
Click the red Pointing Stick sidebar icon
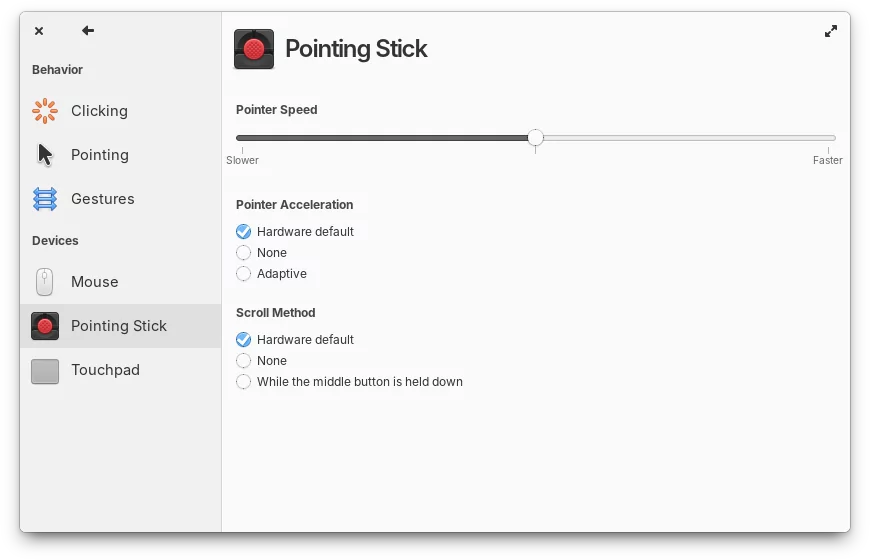coord(45,326)
